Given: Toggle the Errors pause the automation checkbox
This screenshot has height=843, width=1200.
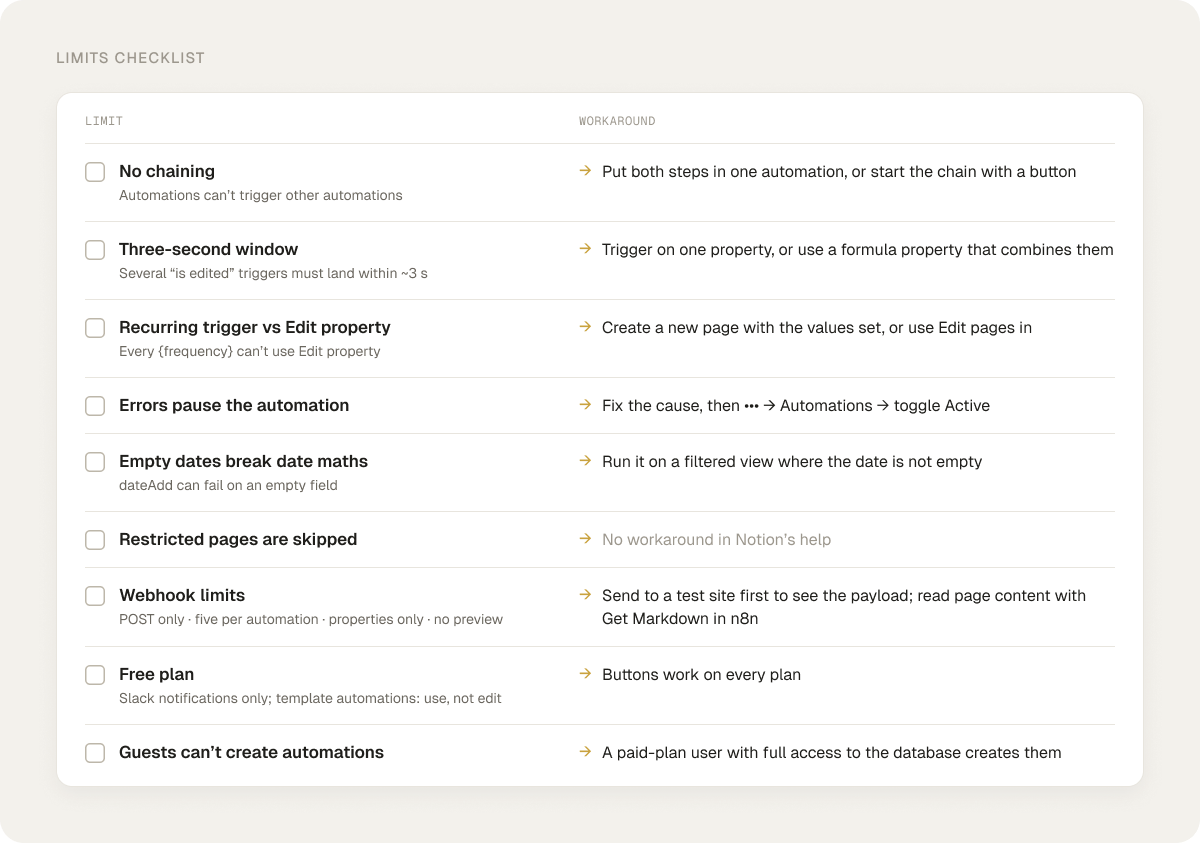Looking at the screenshot, I should coord(95,406).
